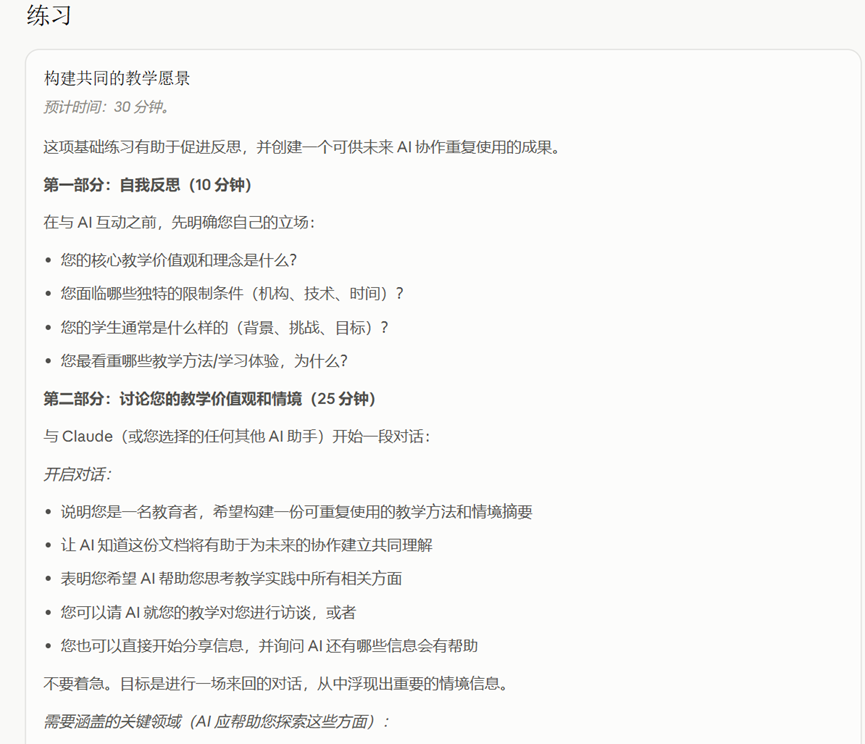The image size is (865, 744).
Task: Click the sentence 不要着急。目标是进行一场来回的对话
Action: [276, 684]
